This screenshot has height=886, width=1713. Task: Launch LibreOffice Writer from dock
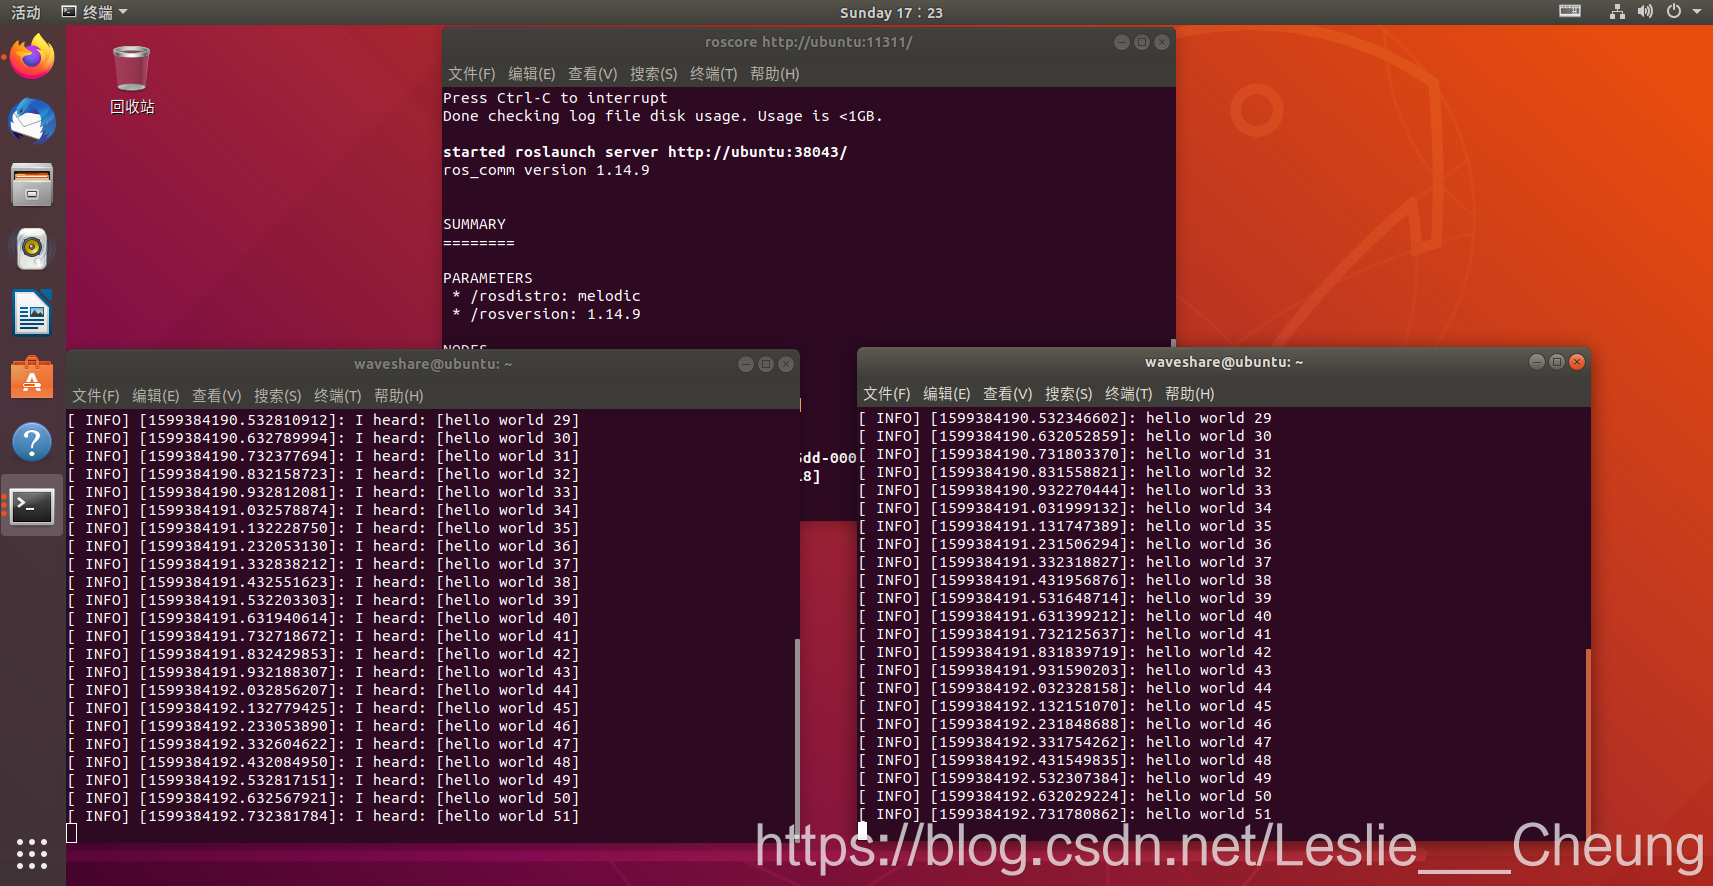tap(32, 313)
